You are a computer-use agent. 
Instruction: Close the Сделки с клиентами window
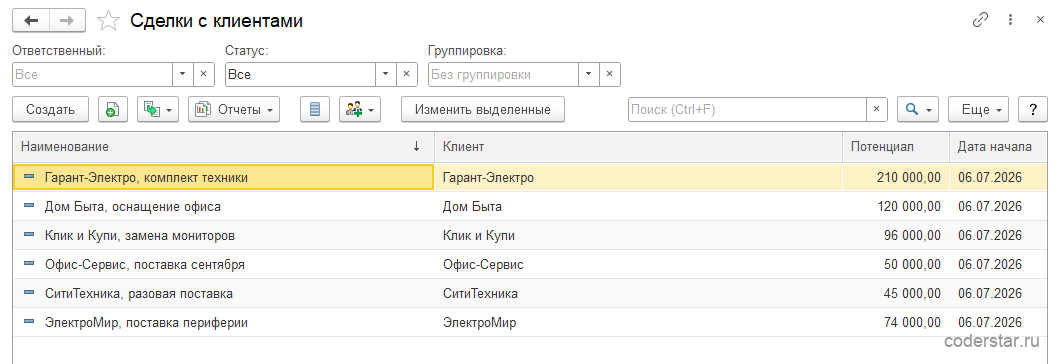1040,20
